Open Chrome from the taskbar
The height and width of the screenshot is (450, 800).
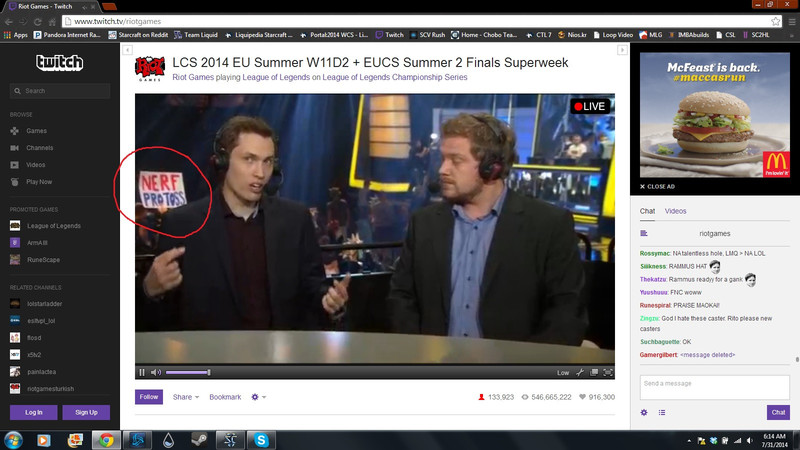click(x=106, y=440)
